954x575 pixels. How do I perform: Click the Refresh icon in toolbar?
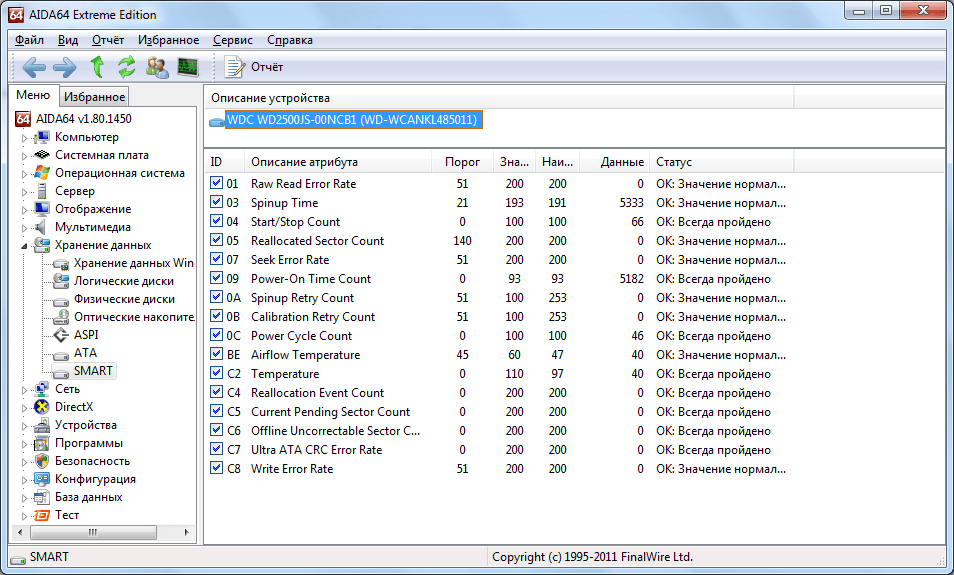point(127,67)
